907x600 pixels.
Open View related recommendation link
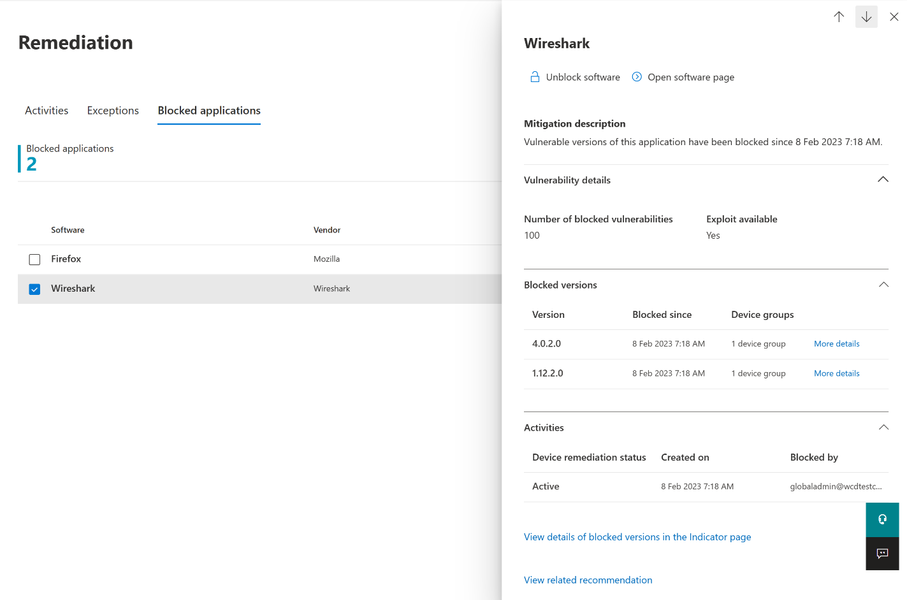pyautogui.click(x=588, y=580)
